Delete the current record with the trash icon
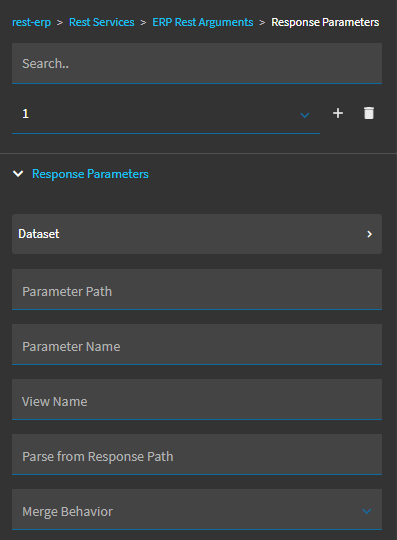Screen dimensions: 397x540 [x=369, y=113]
